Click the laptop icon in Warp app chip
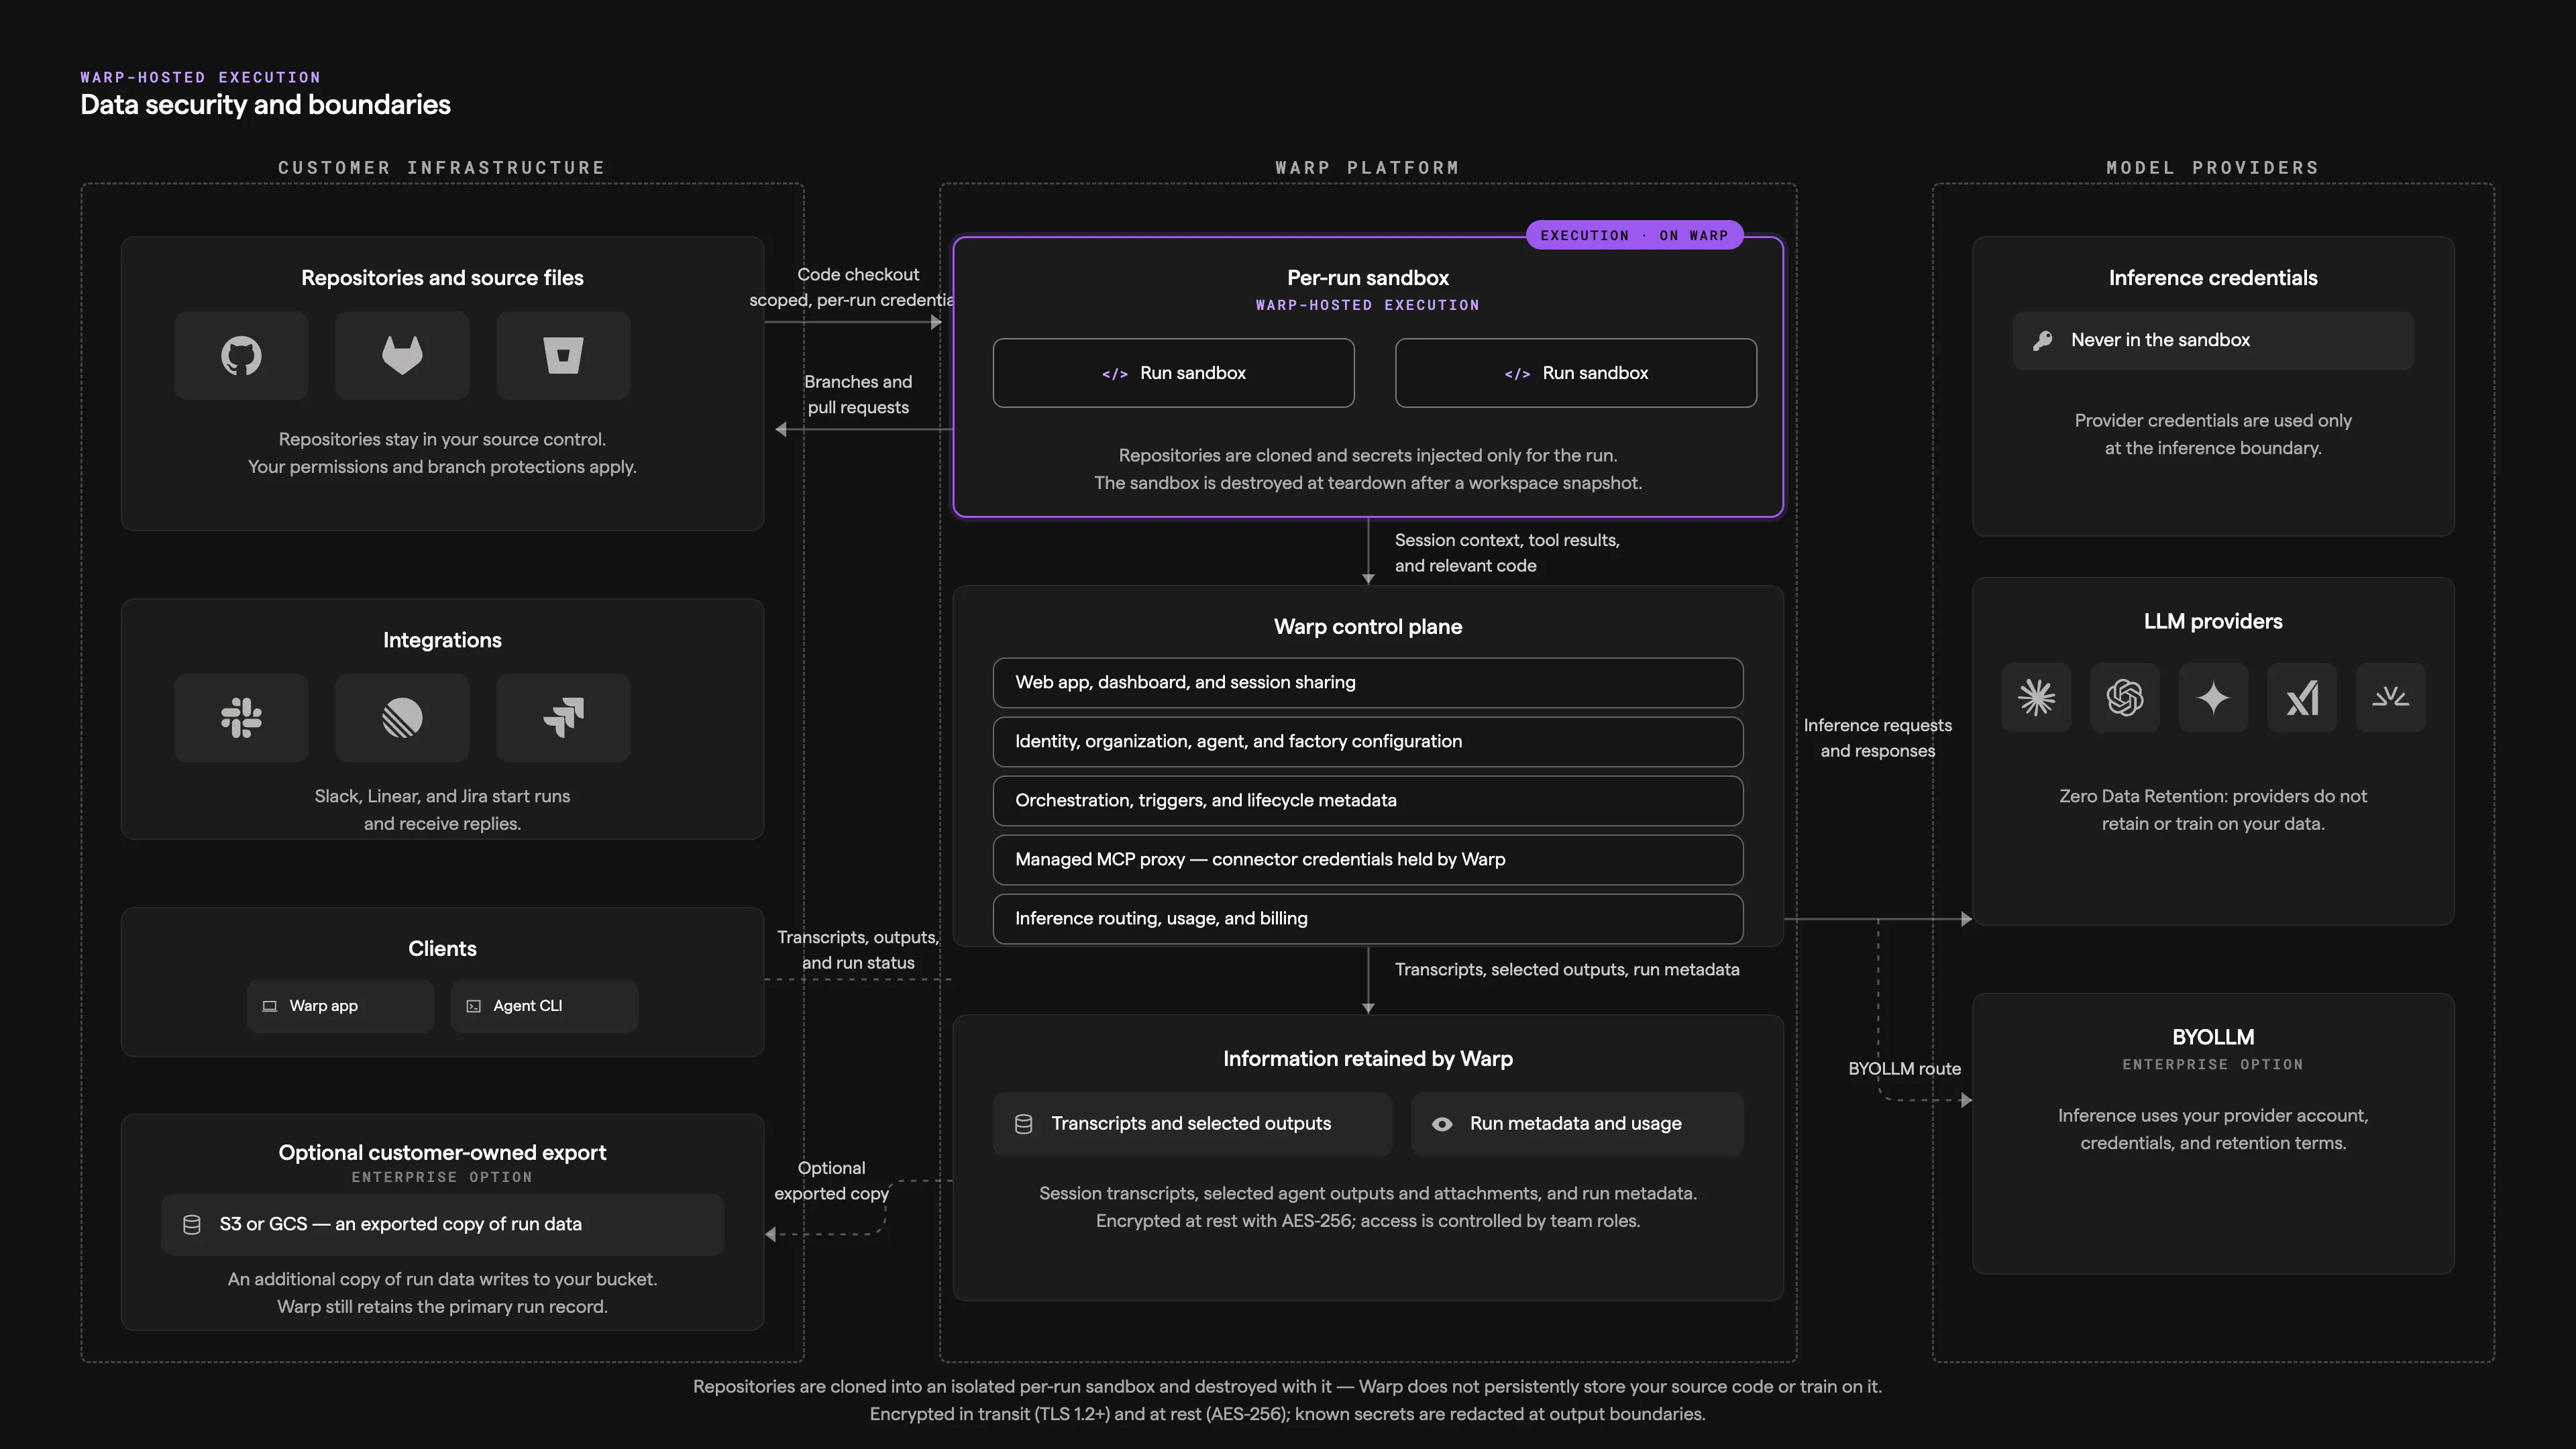Image resolution: width=2576 pixels, height=1449 pixels. (269, 1006)
